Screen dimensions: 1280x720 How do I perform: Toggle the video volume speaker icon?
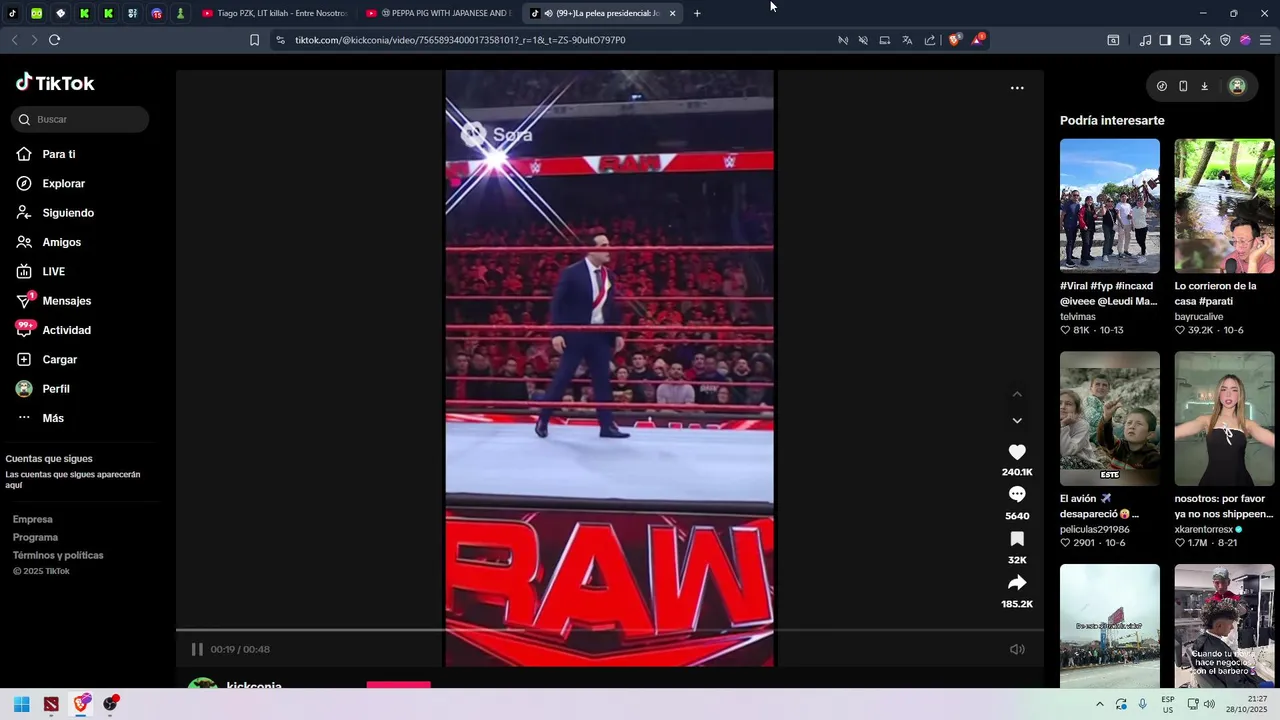pos(1017,649)
